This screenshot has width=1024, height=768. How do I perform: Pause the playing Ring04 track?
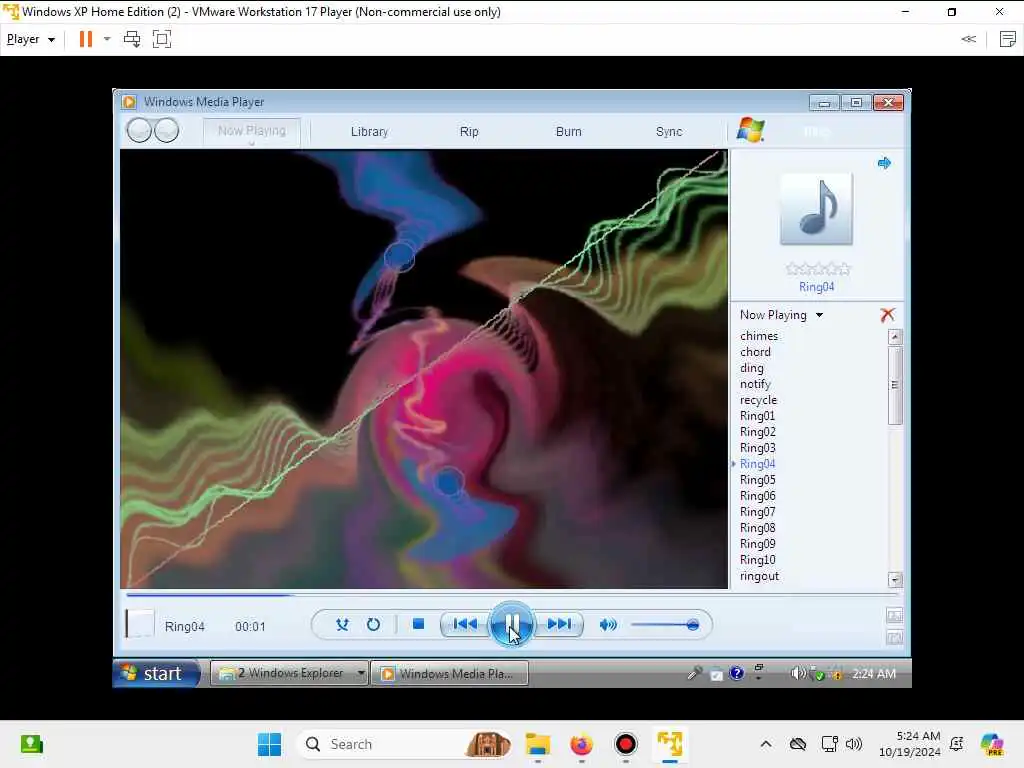512,624
